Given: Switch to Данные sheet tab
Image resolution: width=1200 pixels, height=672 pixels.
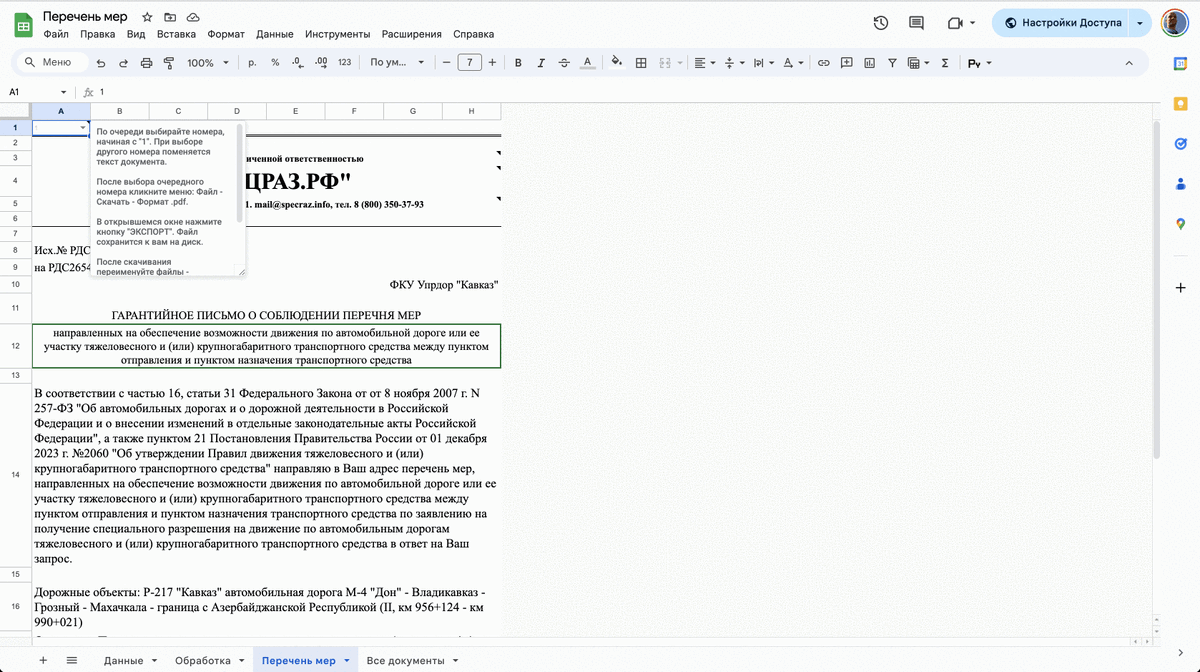Looking at the screenshot, I should click(x=130, y=660).
